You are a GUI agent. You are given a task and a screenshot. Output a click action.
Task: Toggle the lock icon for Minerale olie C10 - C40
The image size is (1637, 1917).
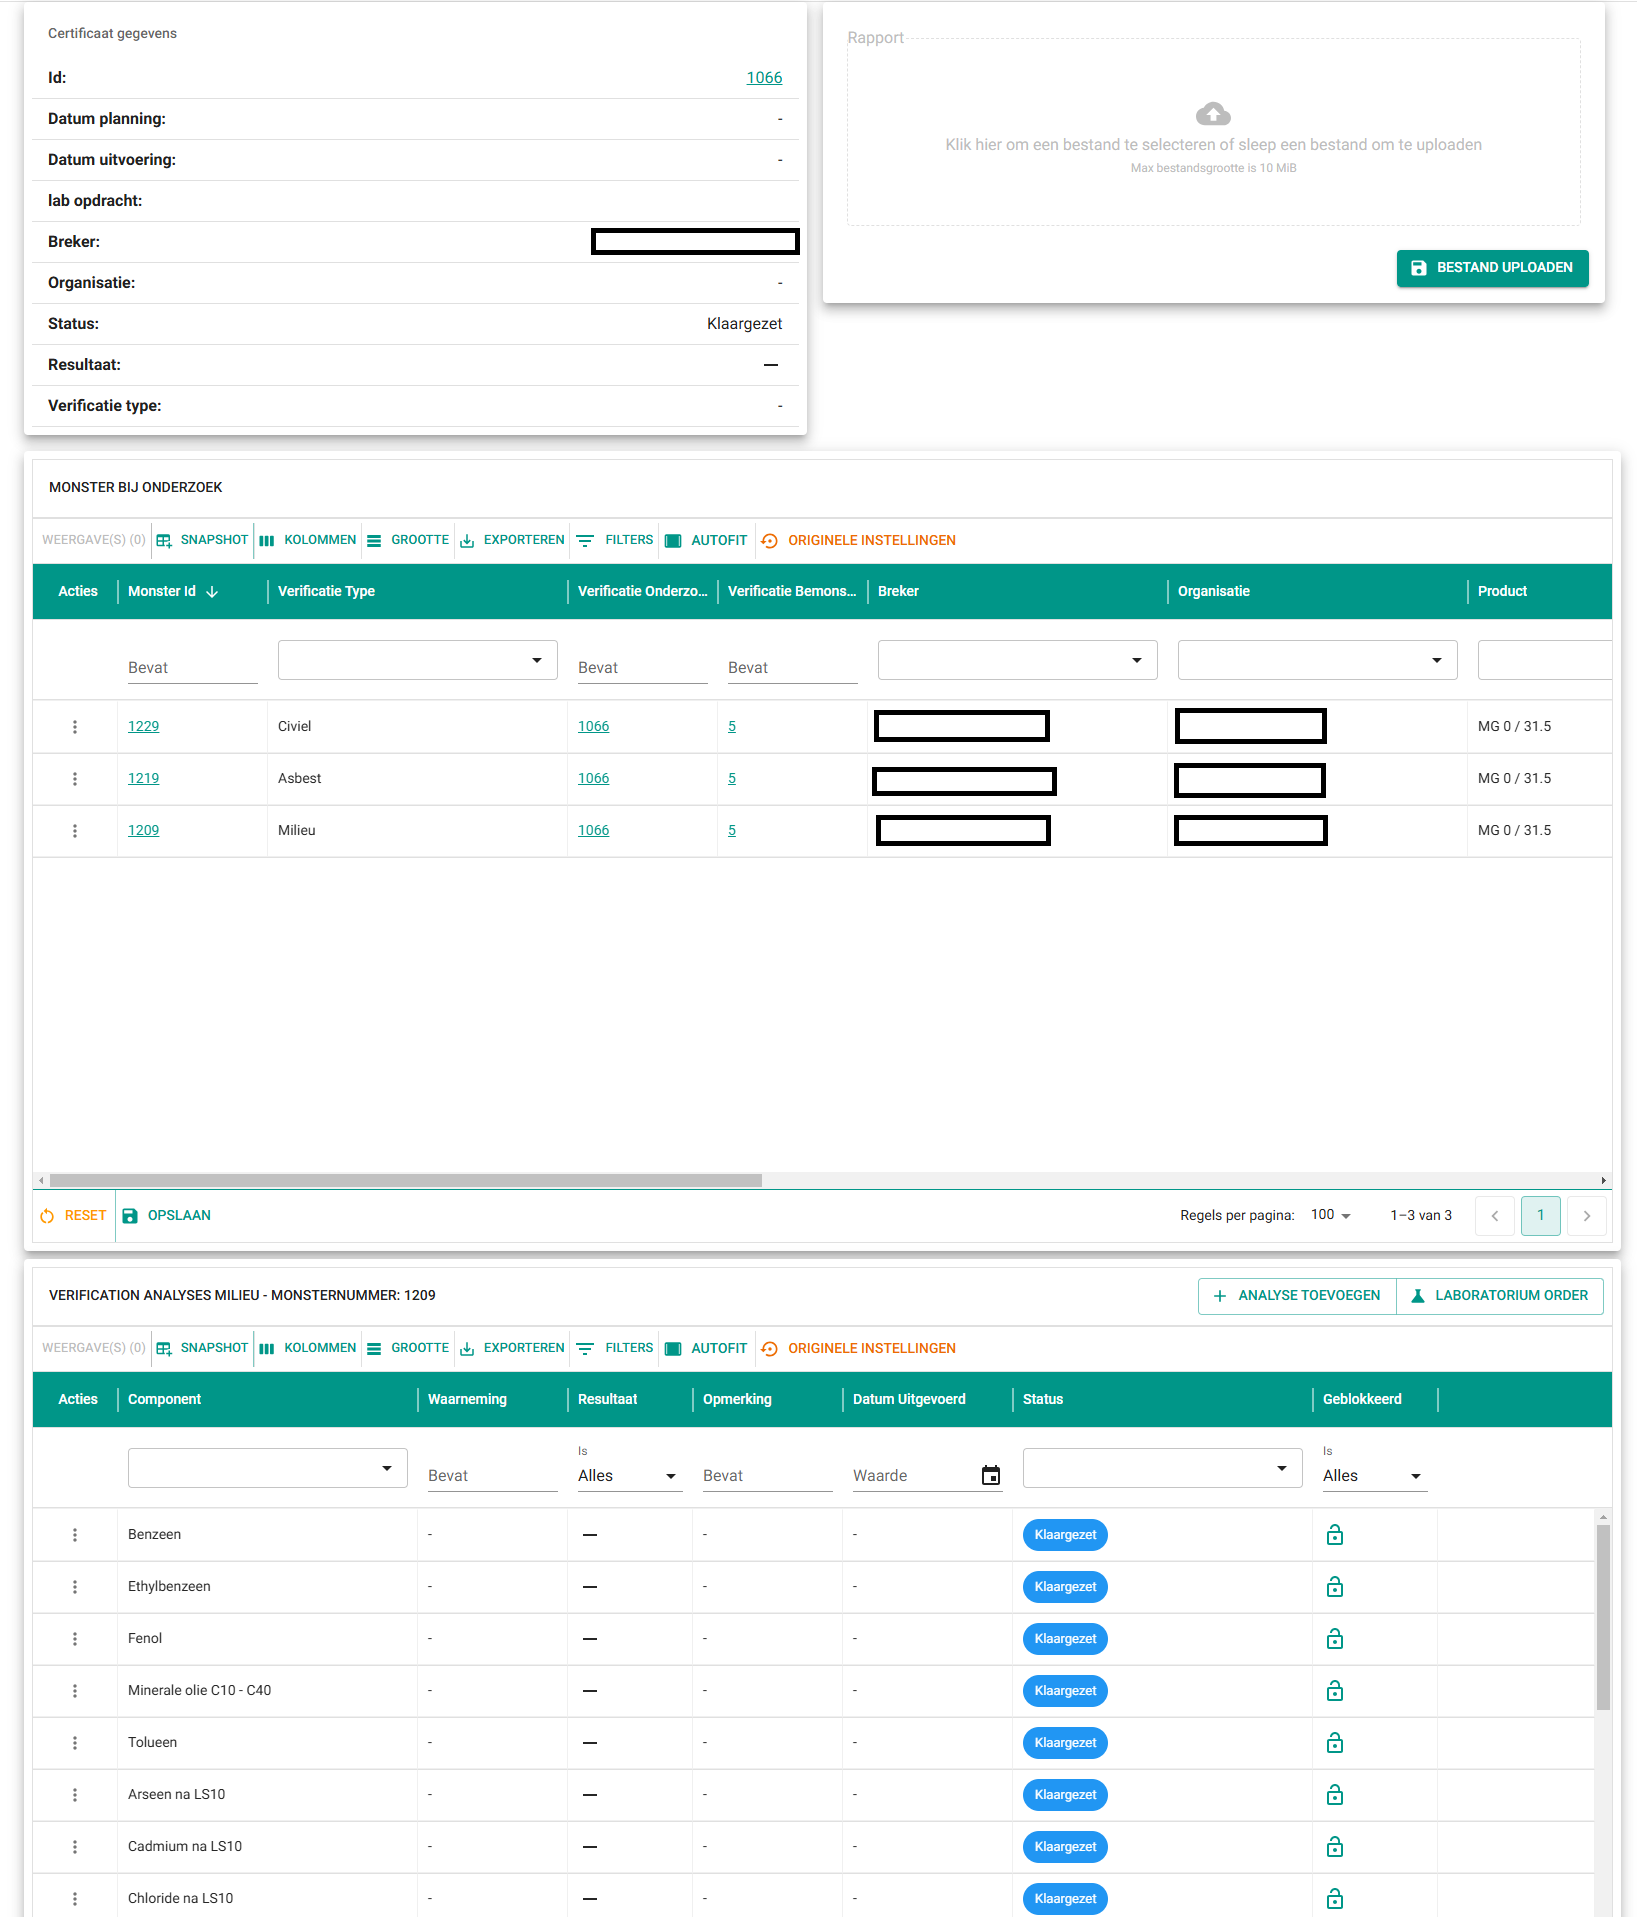[x=1335, y=1691]
